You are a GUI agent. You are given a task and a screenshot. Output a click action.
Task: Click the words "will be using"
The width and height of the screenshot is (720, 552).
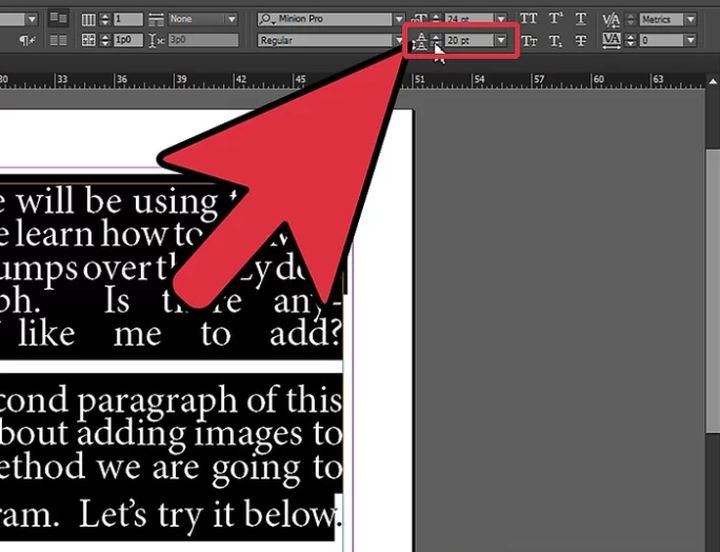pos(118,203)
